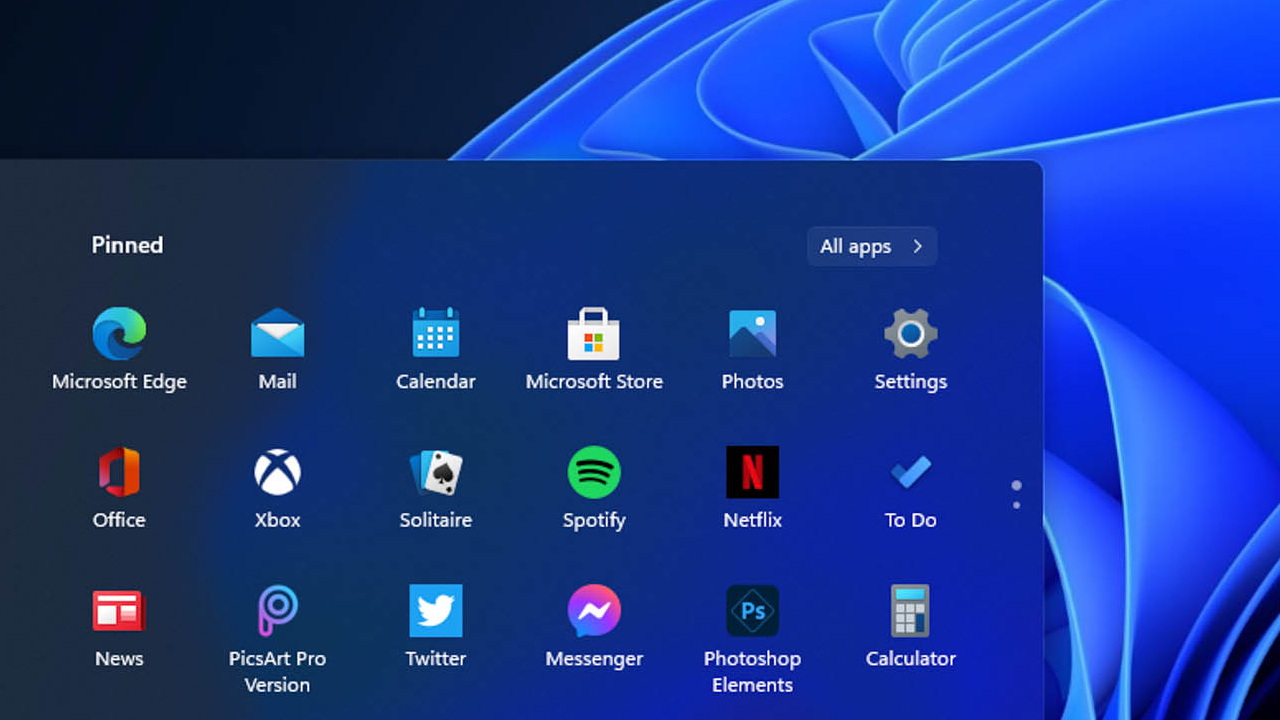
Task: Open the Calendar app
Action: coord(435,334)
